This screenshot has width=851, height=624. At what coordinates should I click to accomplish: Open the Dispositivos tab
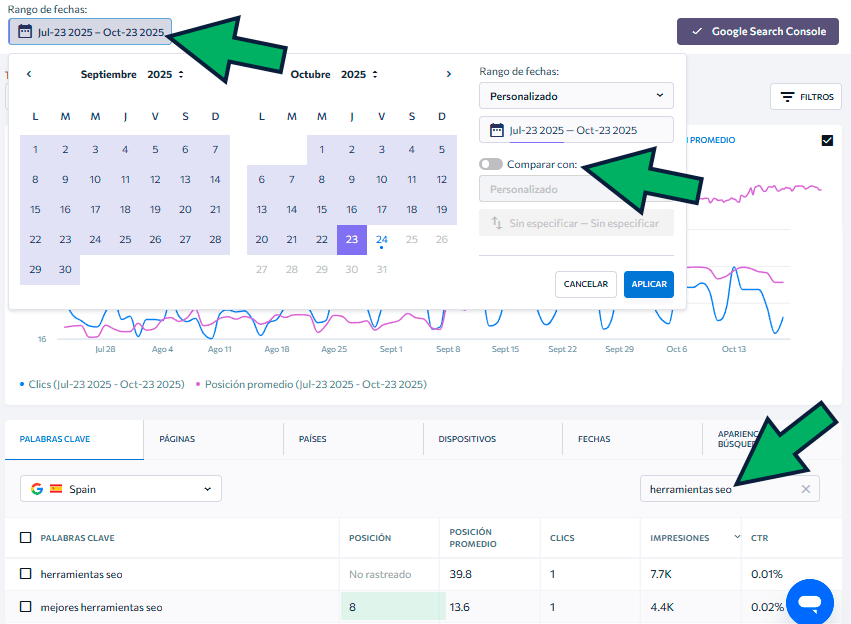465,439
